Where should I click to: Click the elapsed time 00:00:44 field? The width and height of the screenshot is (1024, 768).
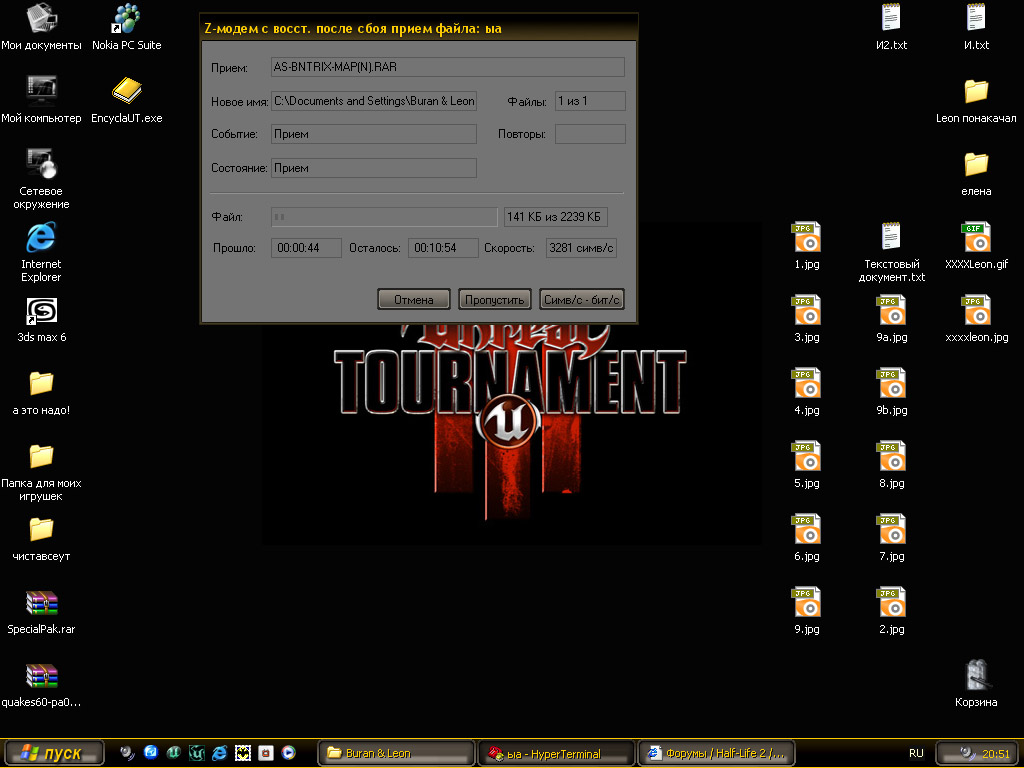306,248
